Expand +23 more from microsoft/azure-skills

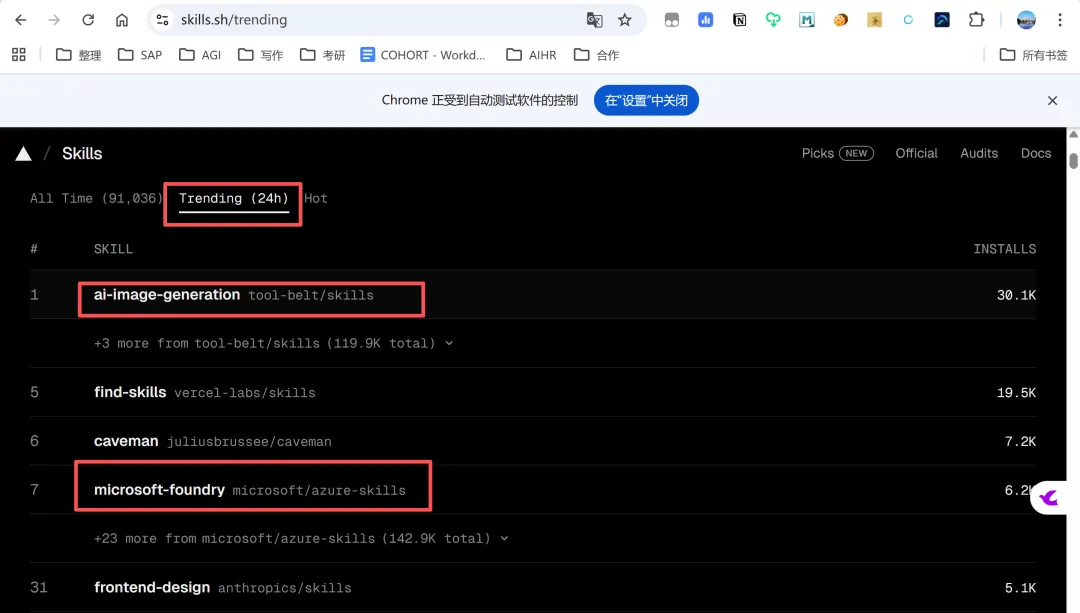pyautogui.click(x=301, y=538)
